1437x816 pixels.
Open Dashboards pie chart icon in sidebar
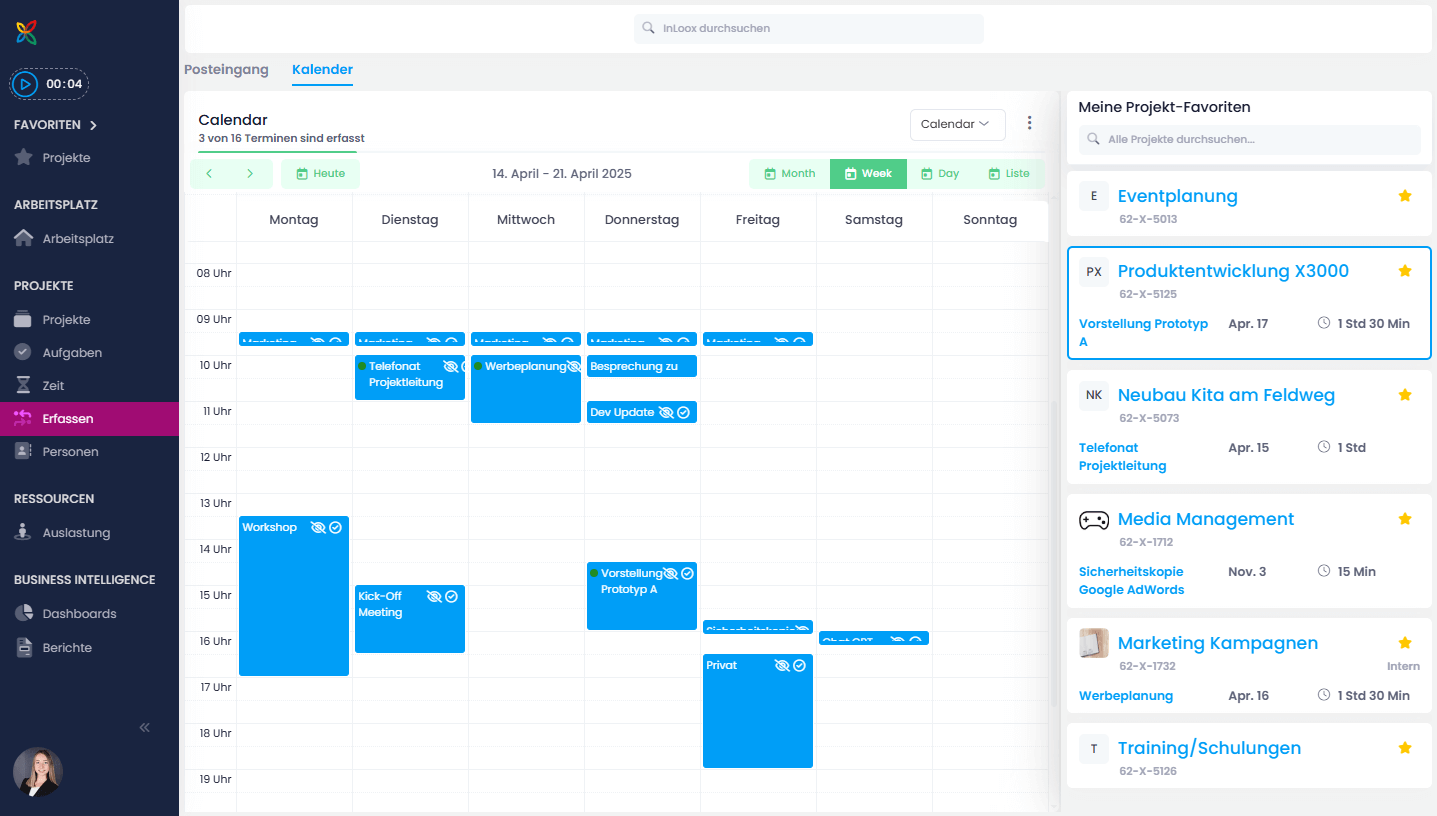pyautogui.click(x=24, y=614)
